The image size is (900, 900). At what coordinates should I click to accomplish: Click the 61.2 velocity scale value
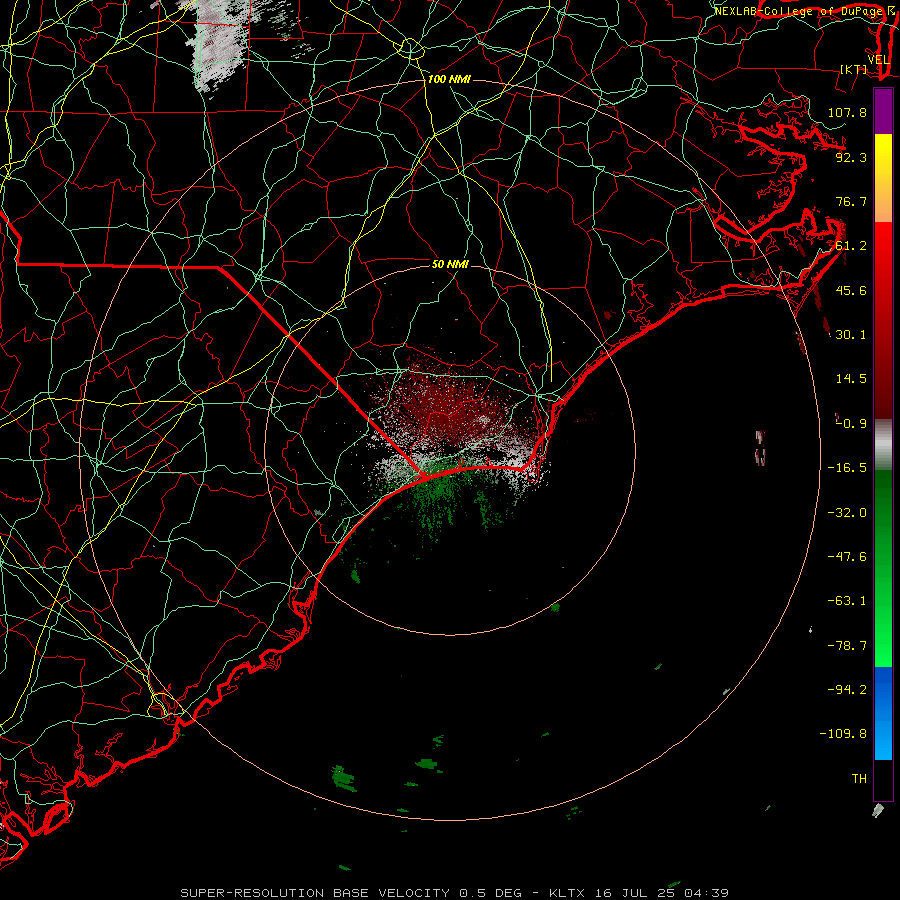(851, 246)
